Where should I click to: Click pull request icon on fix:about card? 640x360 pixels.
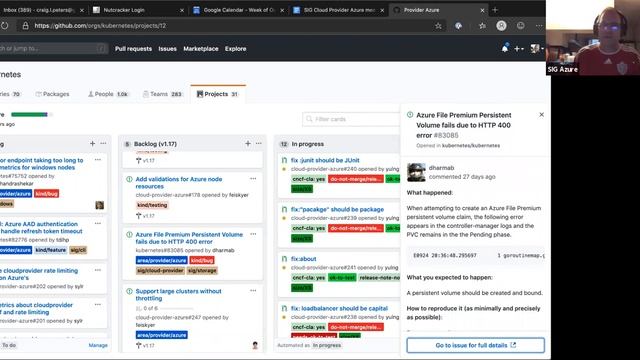284,259
